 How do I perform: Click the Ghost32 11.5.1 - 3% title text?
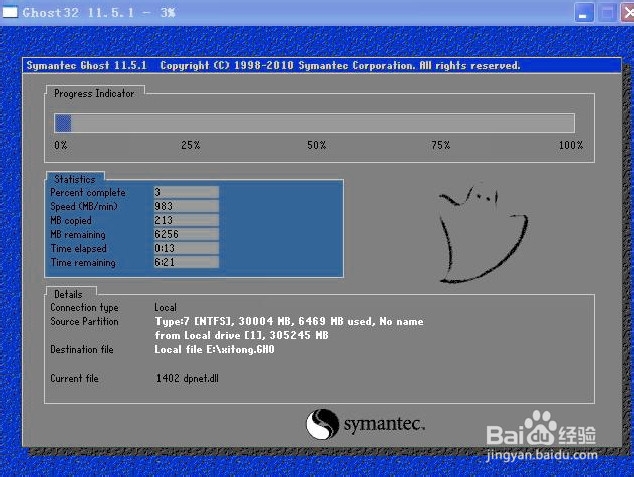pyautogui.click(x=99, y=13)
